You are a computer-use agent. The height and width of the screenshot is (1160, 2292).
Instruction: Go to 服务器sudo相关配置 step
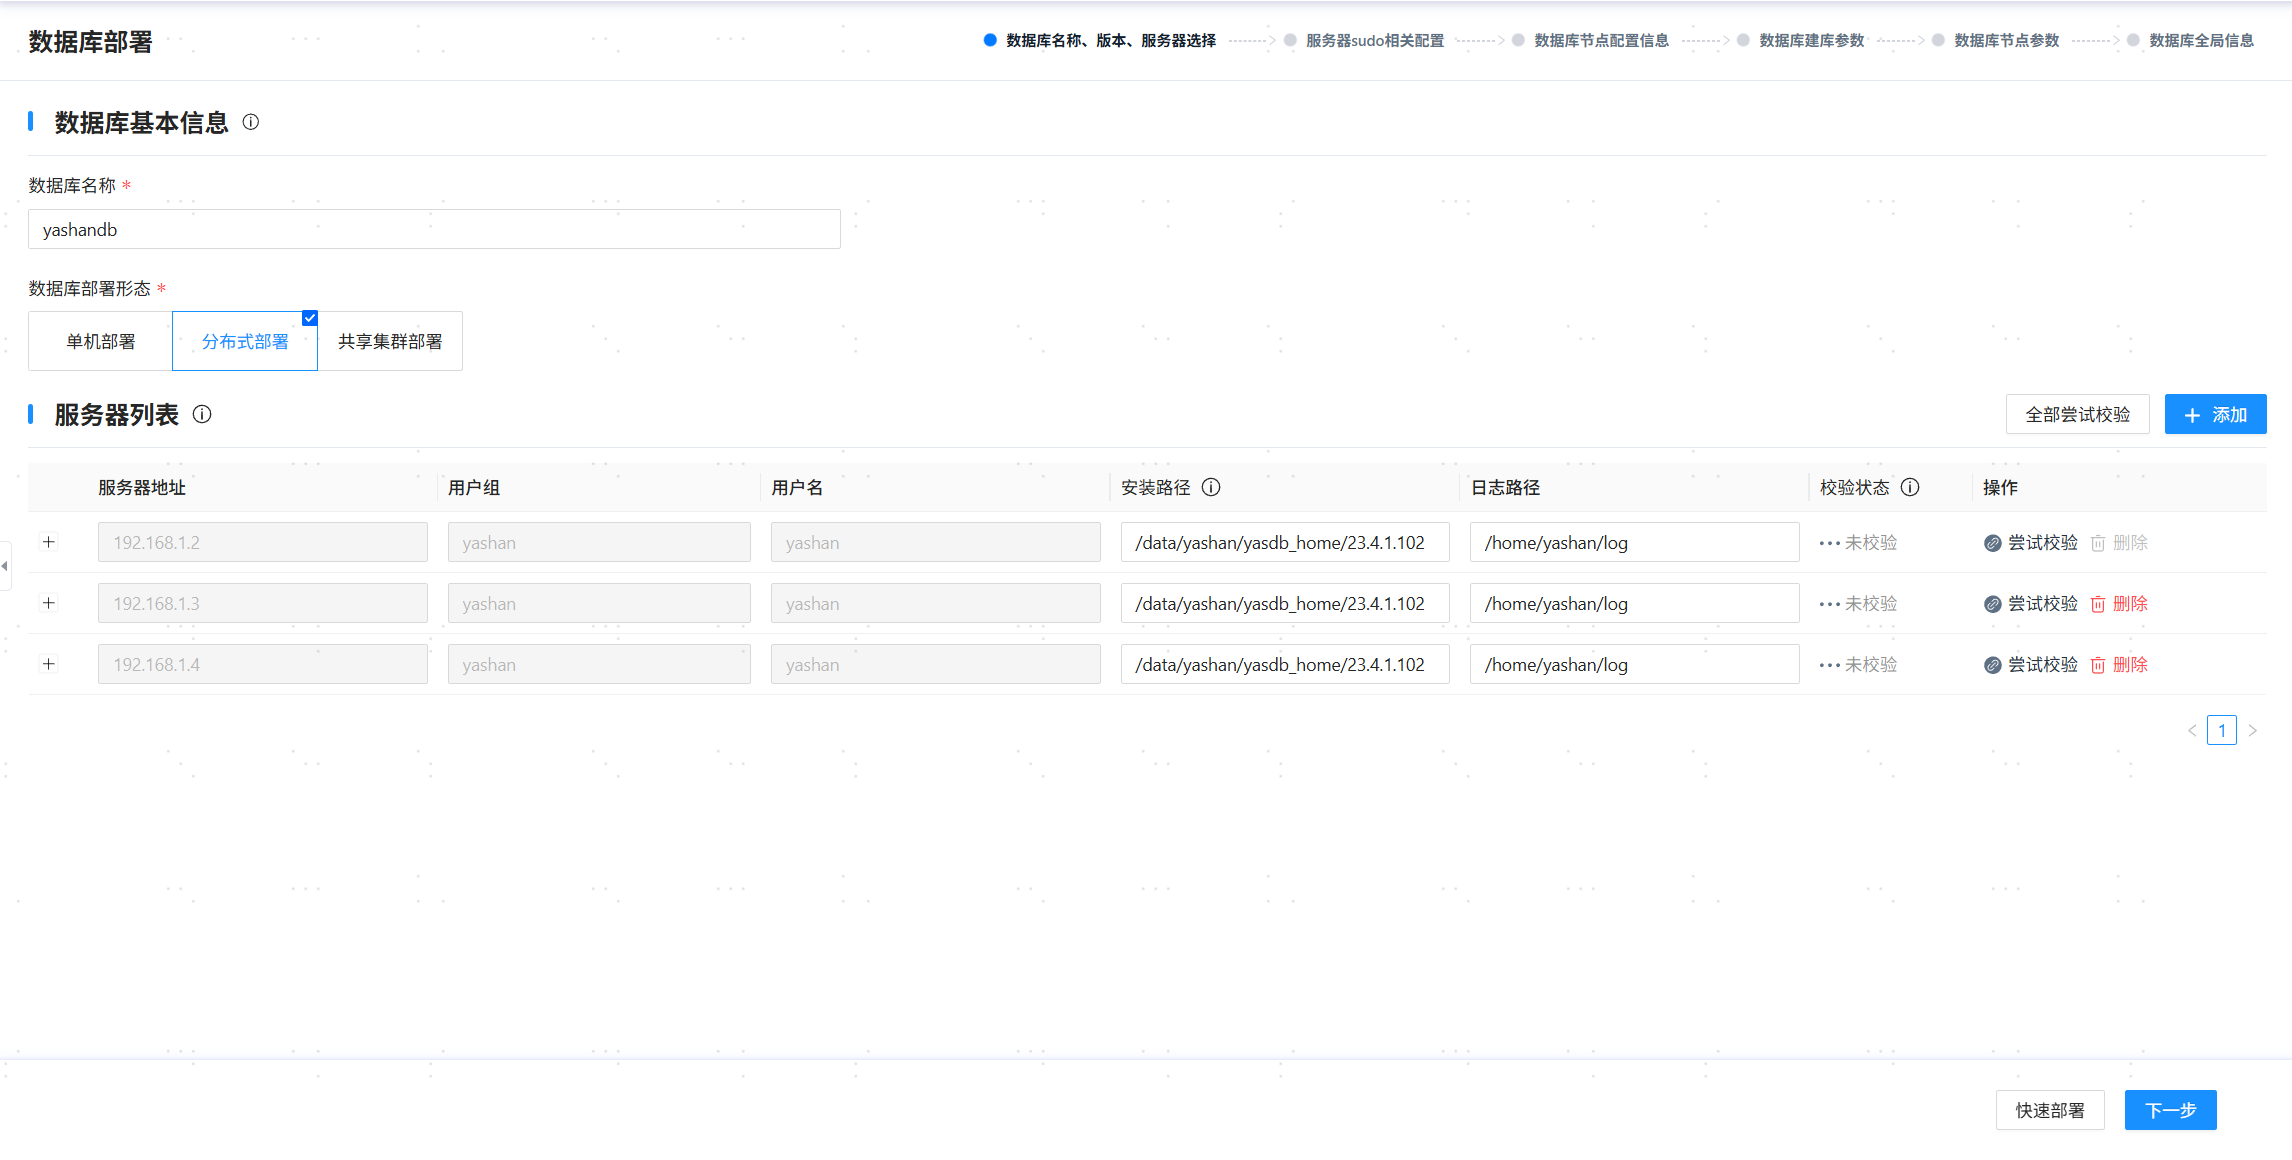click(1374, 40)
